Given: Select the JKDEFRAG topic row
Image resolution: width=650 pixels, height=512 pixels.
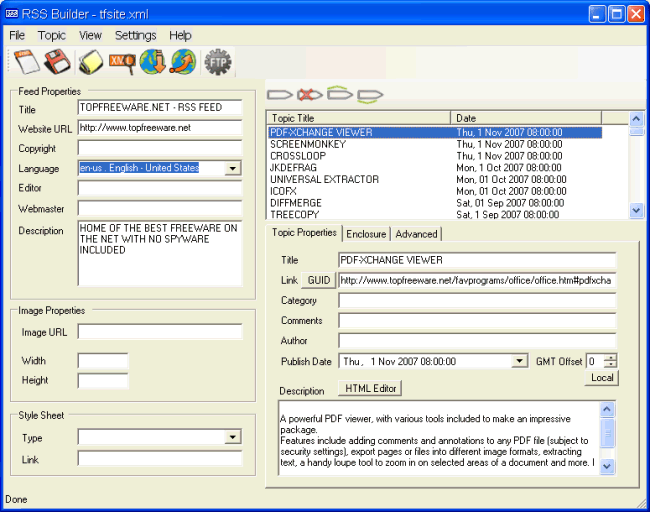Looking at the screenshot, I should (x=434, y=167).
